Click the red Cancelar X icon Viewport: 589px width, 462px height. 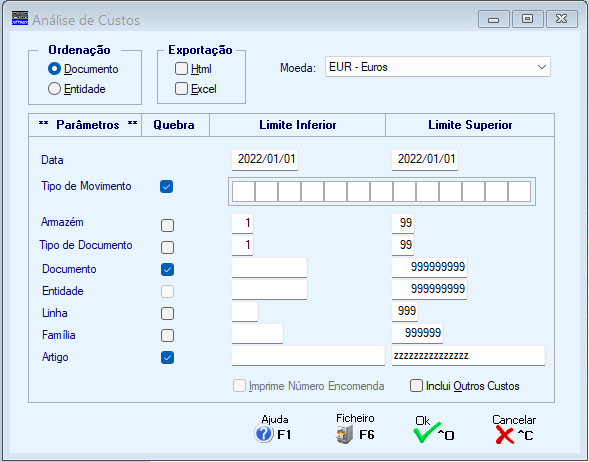coord(504,436)
